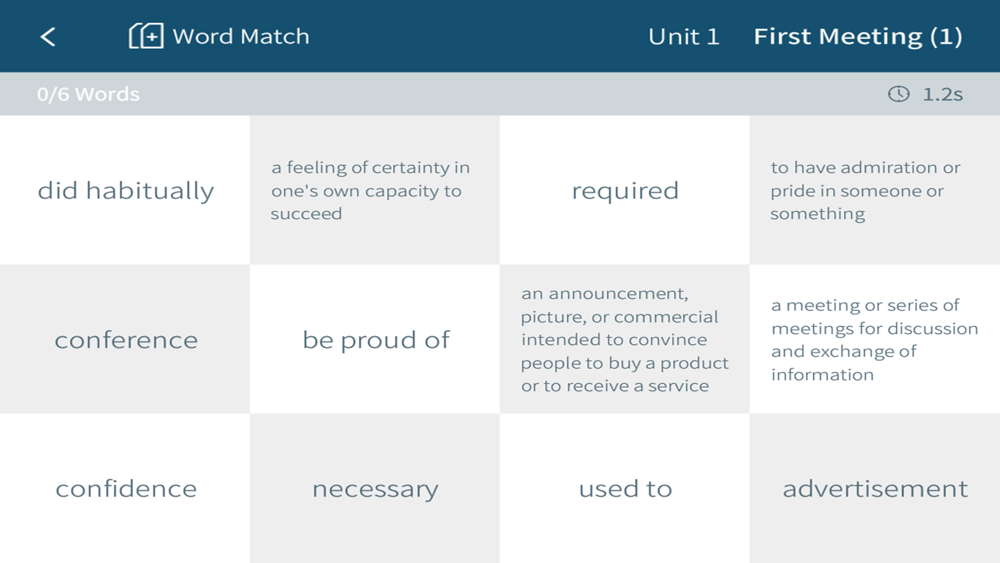Click the 1.2s elapsed time readout
This screenshot has width=1000, height=563.
coord(943,94)
